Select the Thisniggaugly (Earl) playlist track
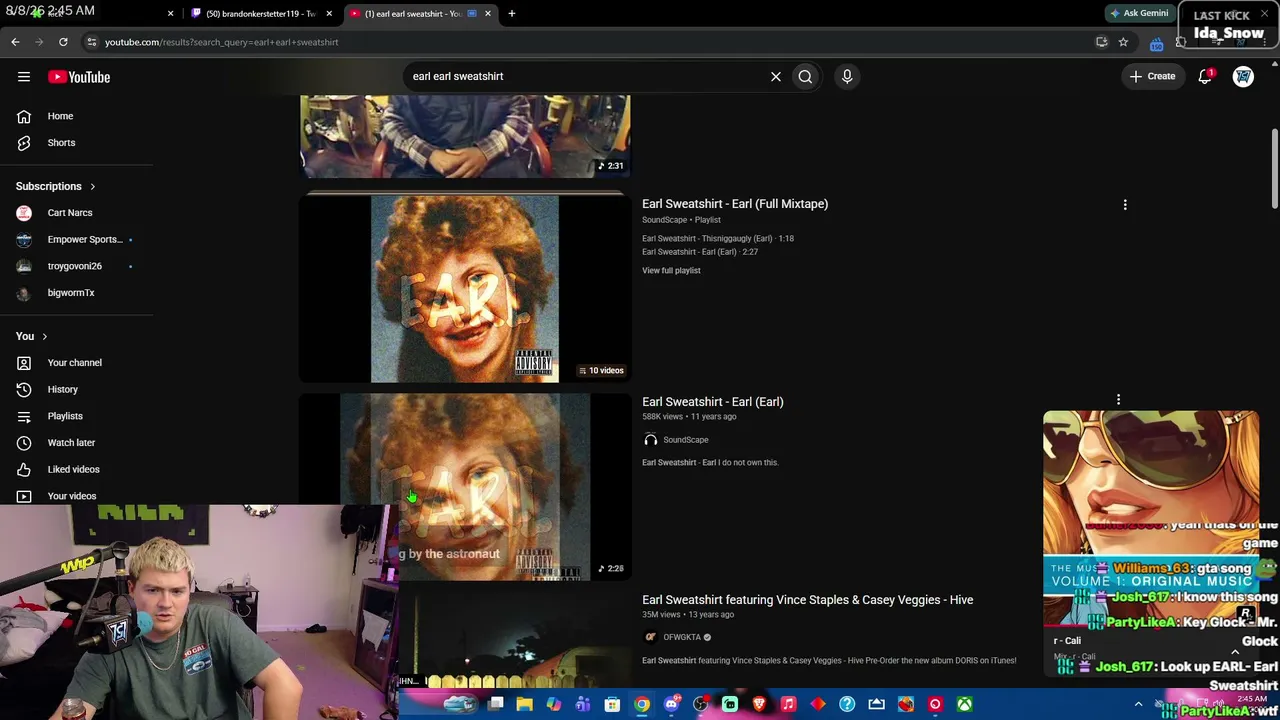Screen dimensions: 1280x720 click(718, 239)
